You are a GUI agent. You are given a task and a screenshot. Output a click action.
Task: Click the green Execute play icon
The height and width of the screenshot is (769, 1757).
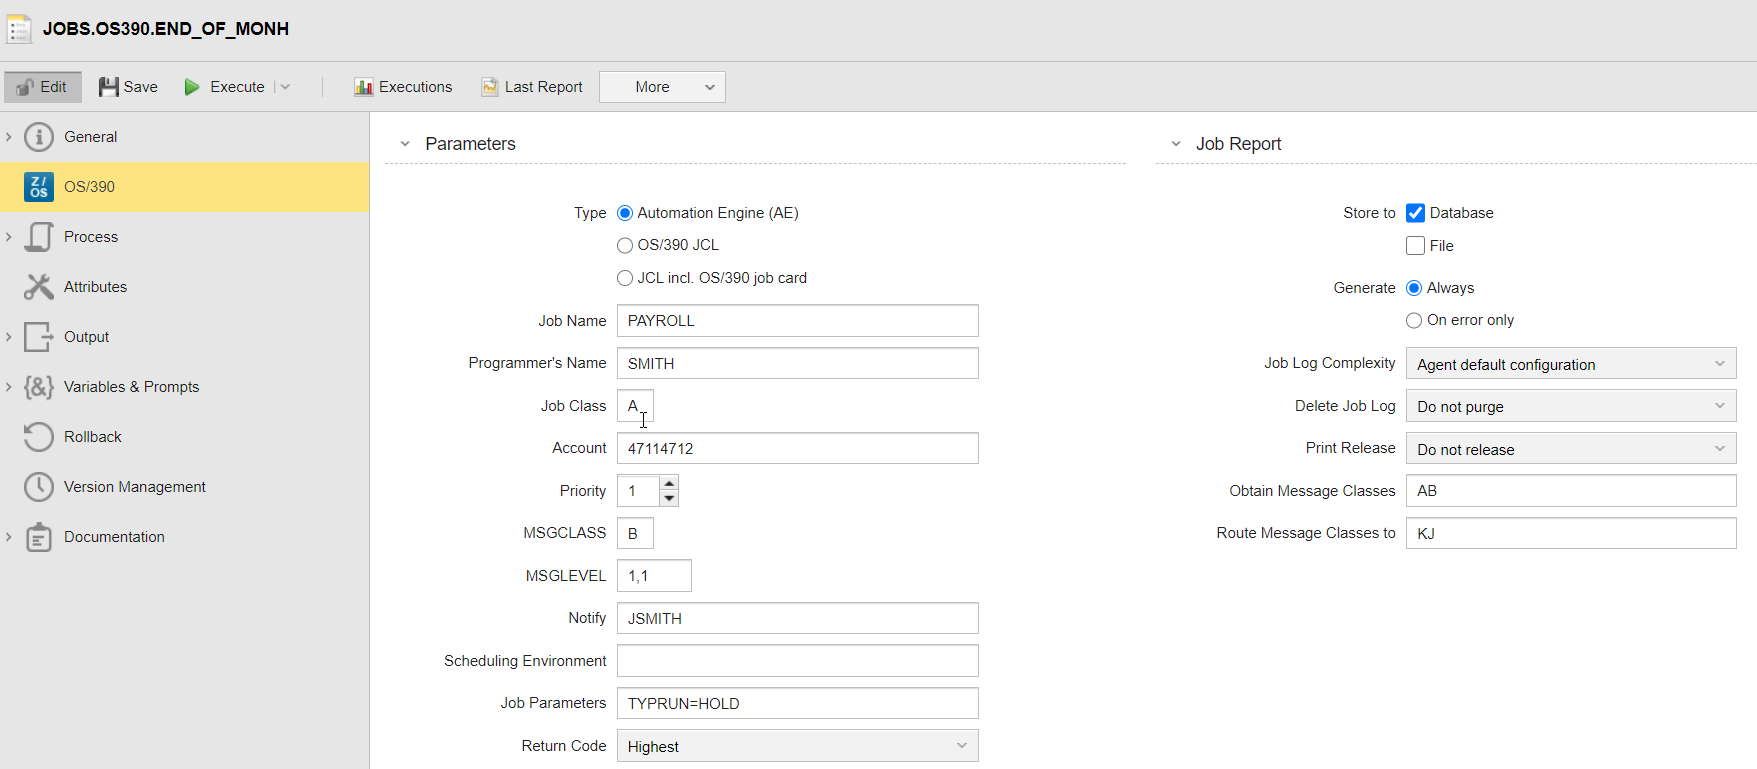tap(192, 87)
